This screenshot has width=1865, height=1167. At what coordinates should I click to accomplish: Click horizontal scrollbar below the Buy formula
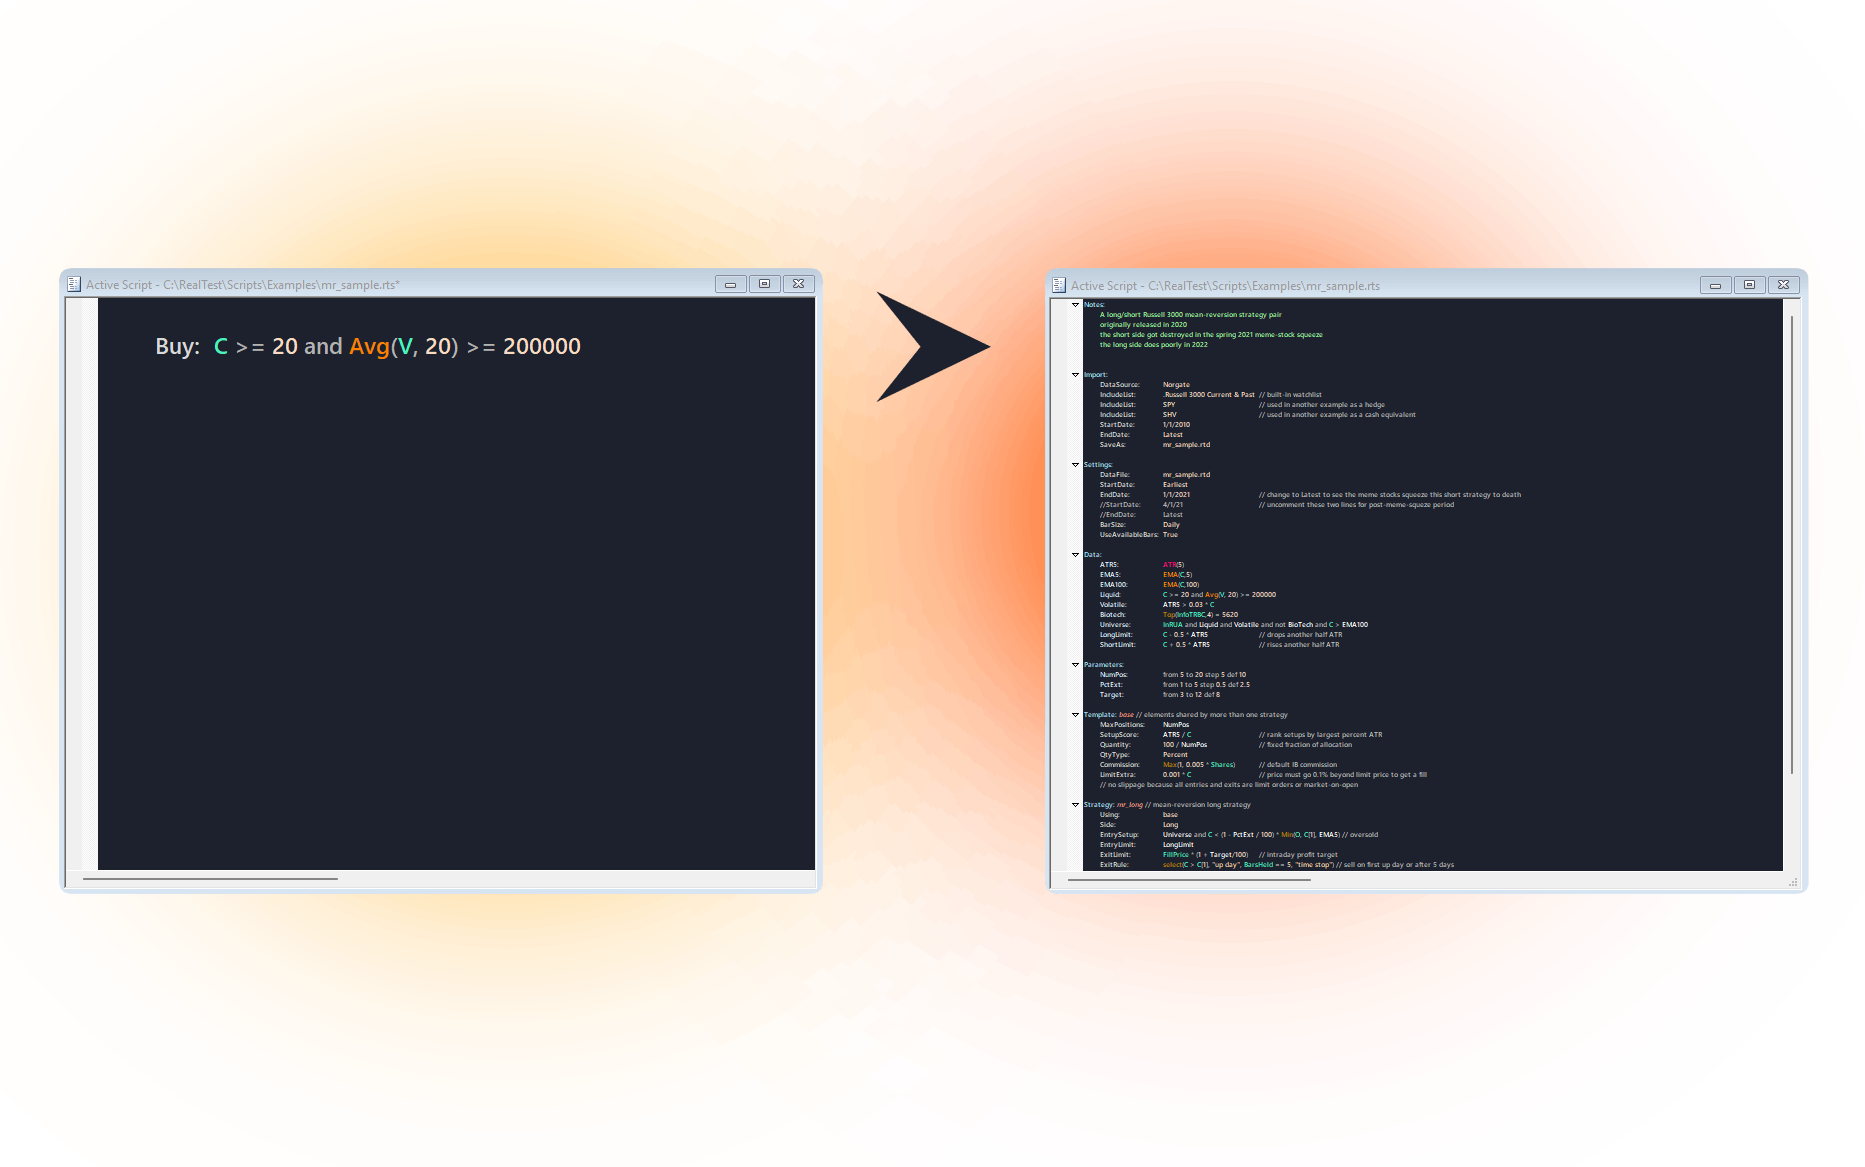point(210,879)
